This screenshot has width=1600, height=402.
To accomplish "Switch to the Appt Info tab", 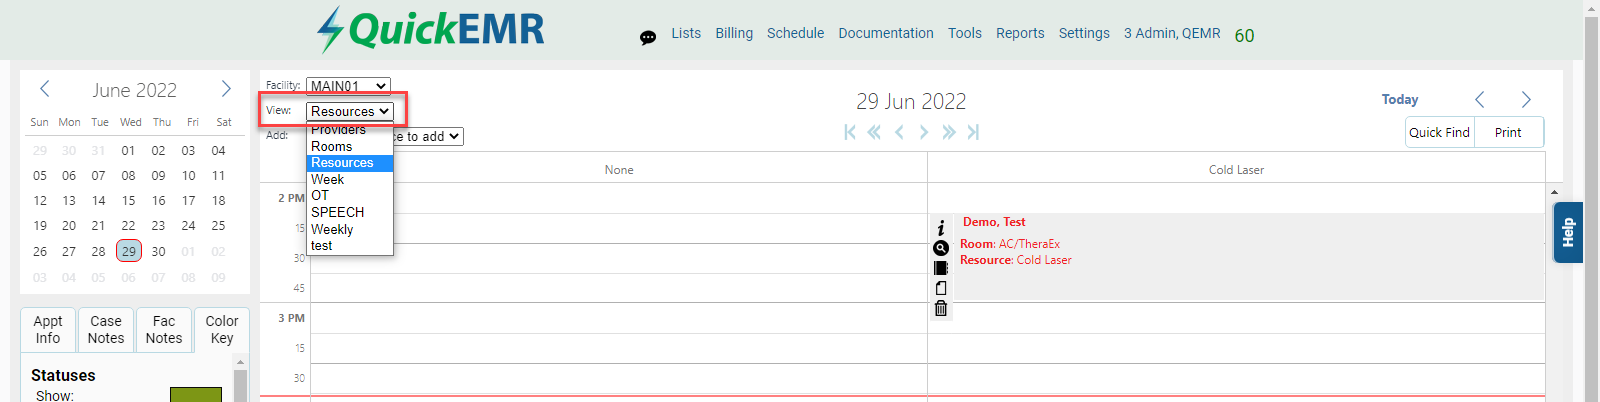I will click(x=48, y=330).
